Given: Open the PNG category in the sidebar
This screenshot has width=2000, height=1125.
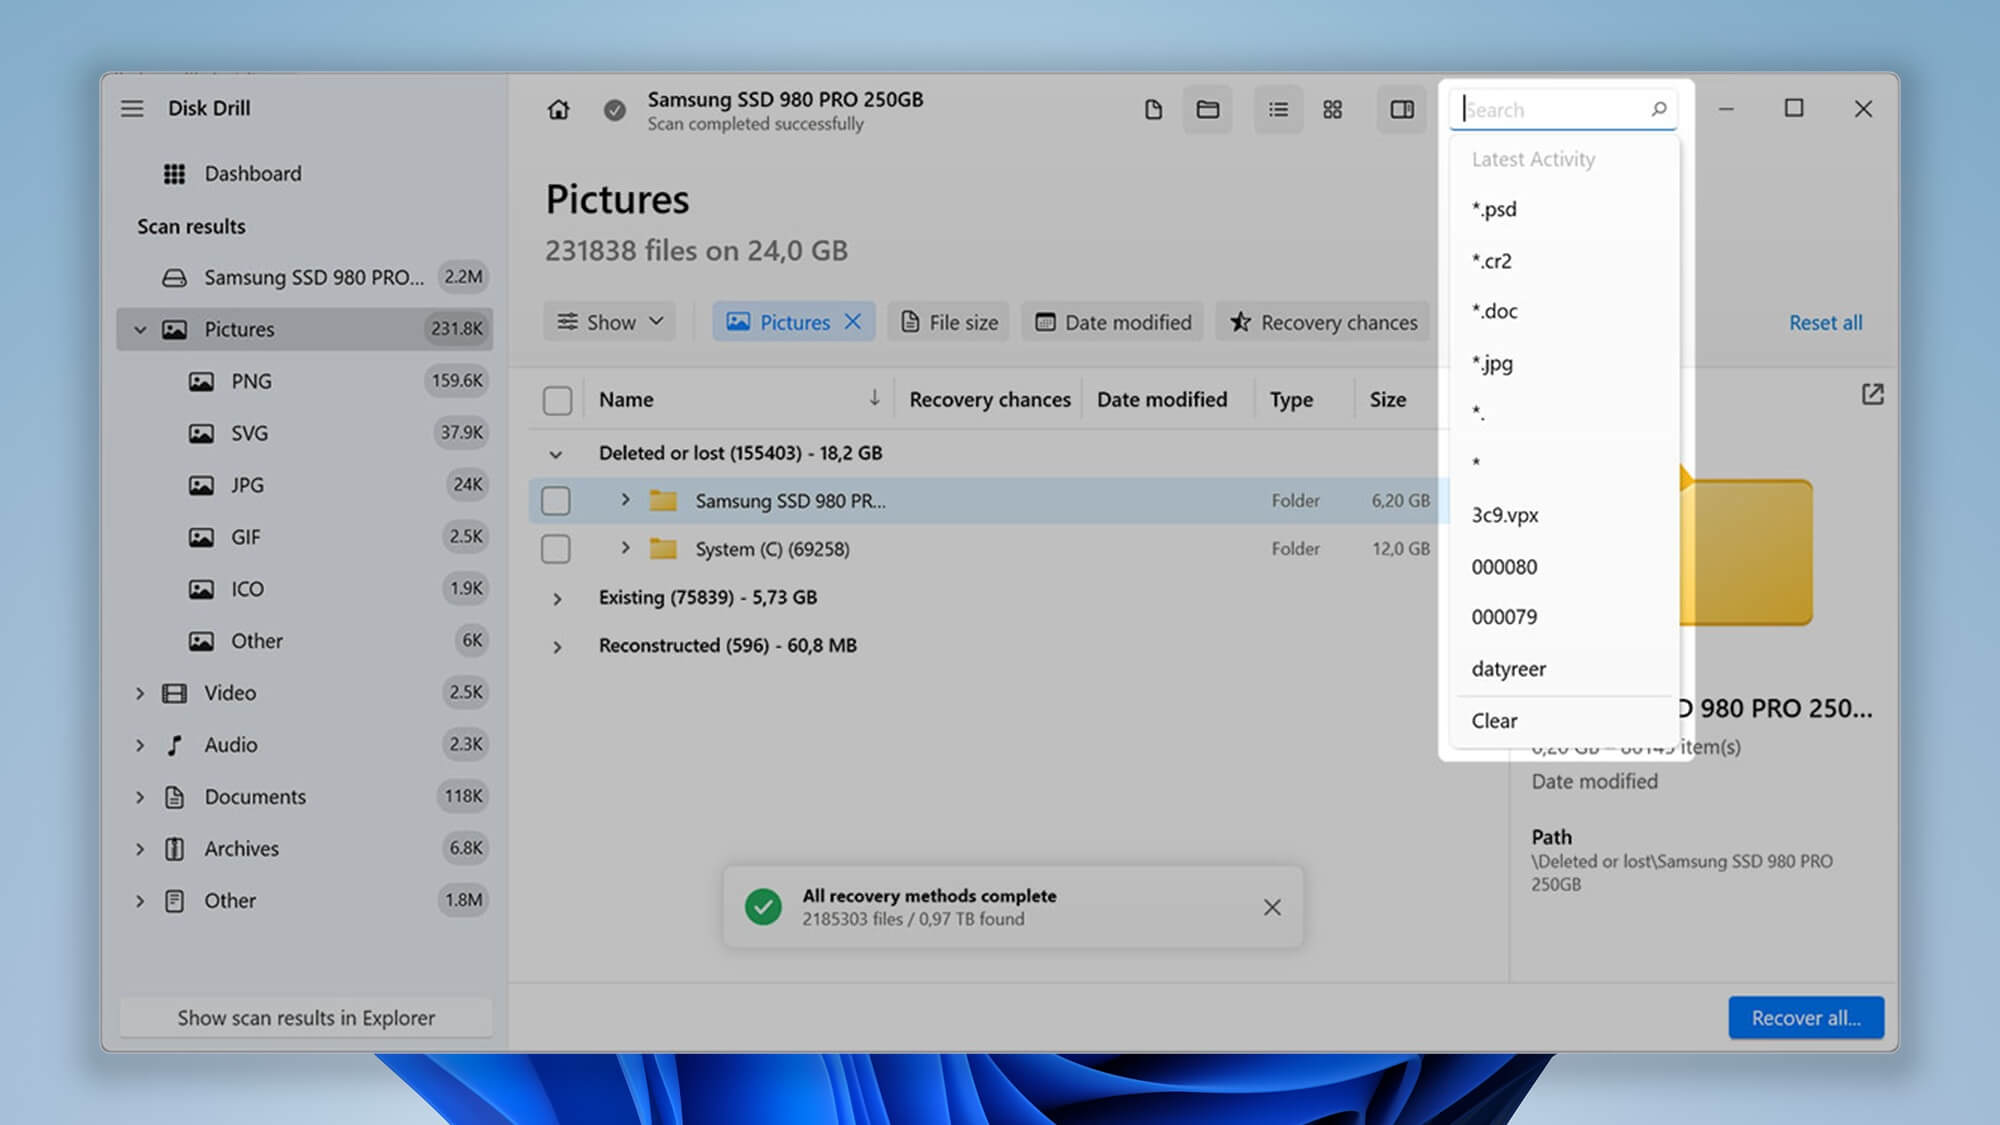Looking at the screenshot, I should [305, 381].
